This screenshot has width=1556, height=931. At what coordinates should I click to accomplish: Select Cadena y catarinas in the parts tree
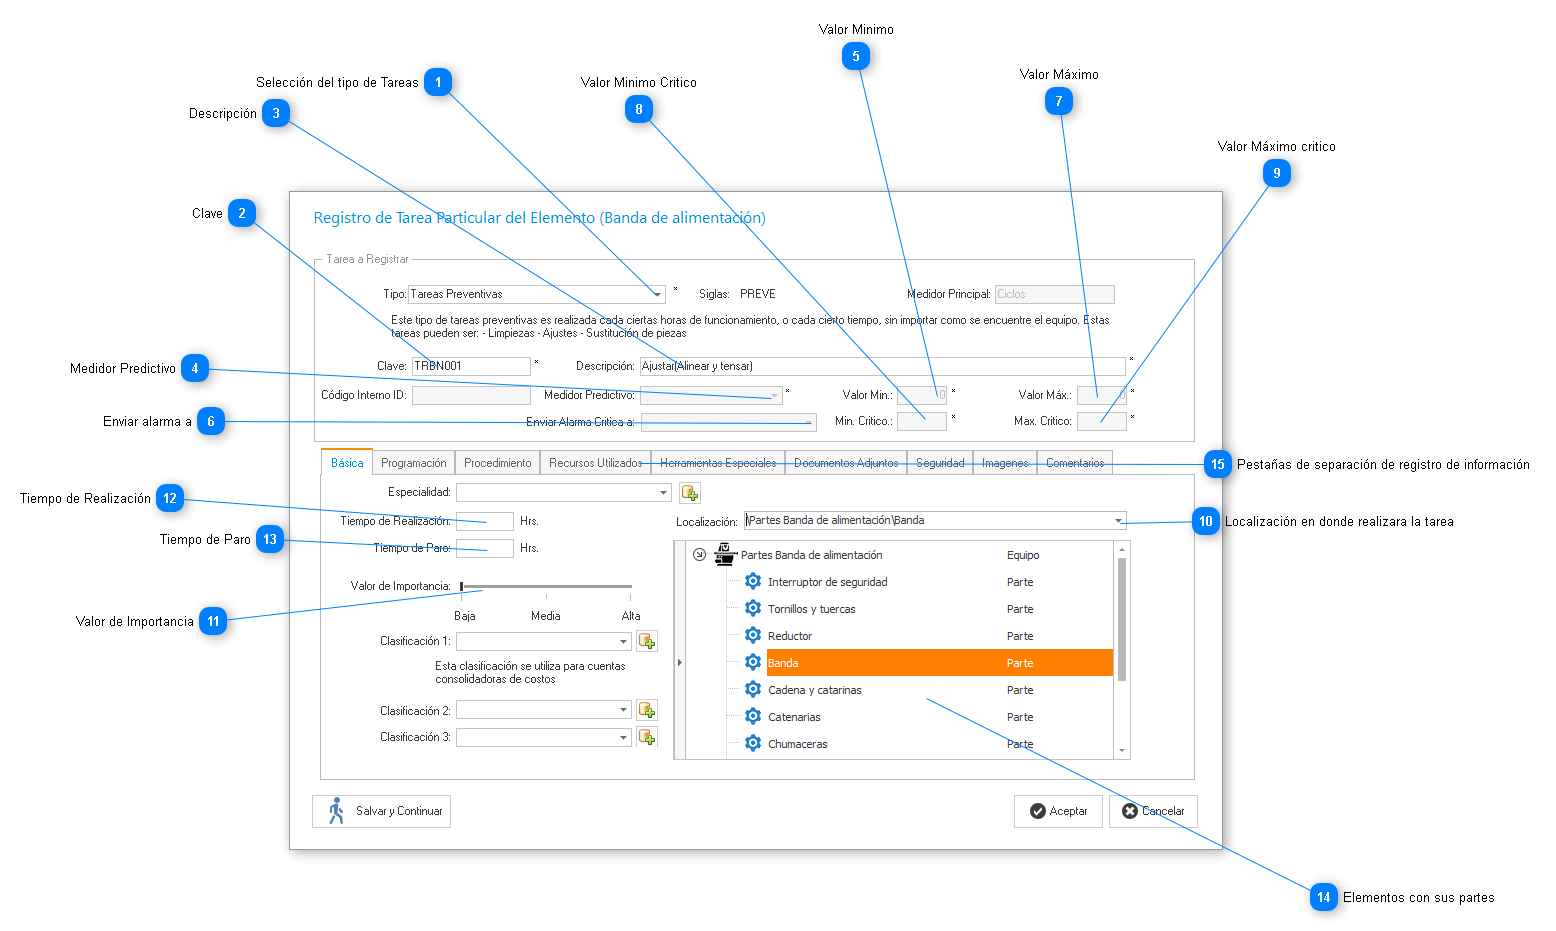(814, 690)
